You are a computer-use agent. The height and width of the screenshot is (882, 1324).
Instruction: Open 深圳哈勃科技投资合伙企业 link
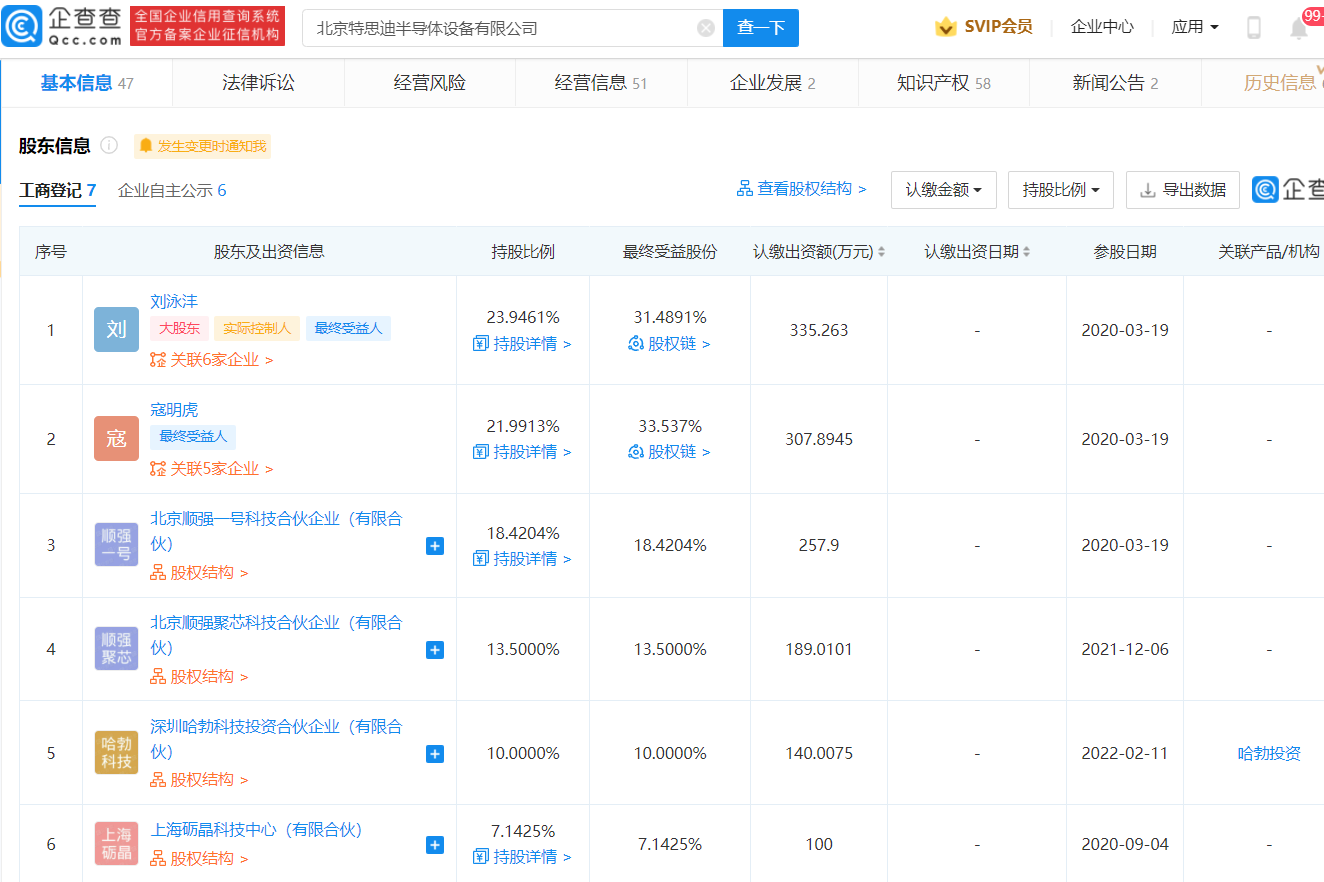click(276, 739)
